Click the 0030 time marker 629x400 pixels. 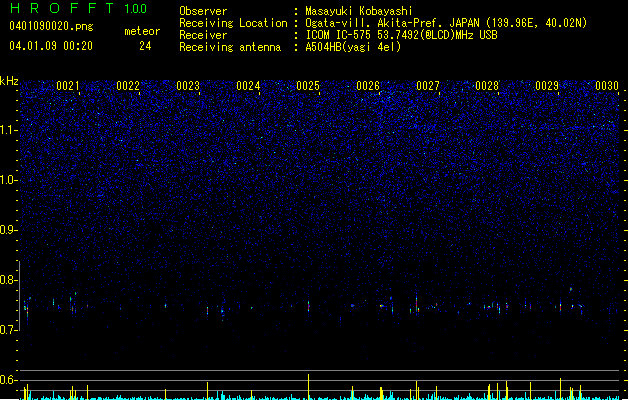point(607,86)
